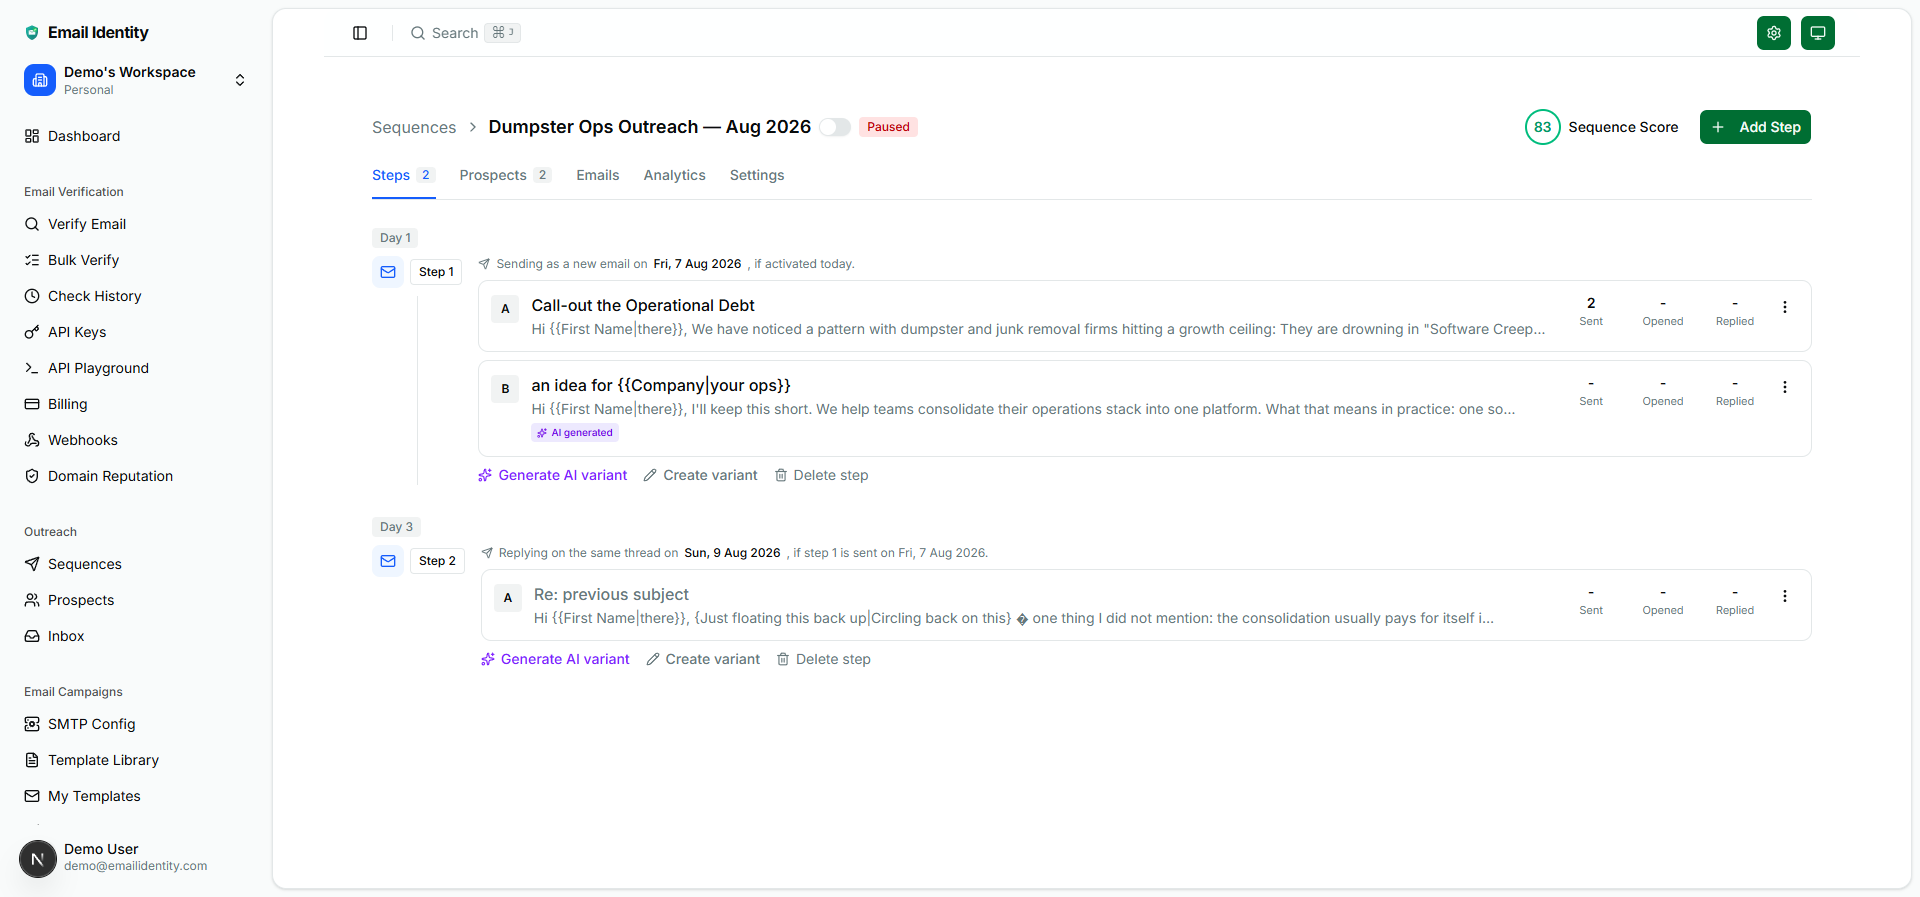1920x897 pixels.
Task: Toggle the sidebar panel icon
Action: [360, 33]
